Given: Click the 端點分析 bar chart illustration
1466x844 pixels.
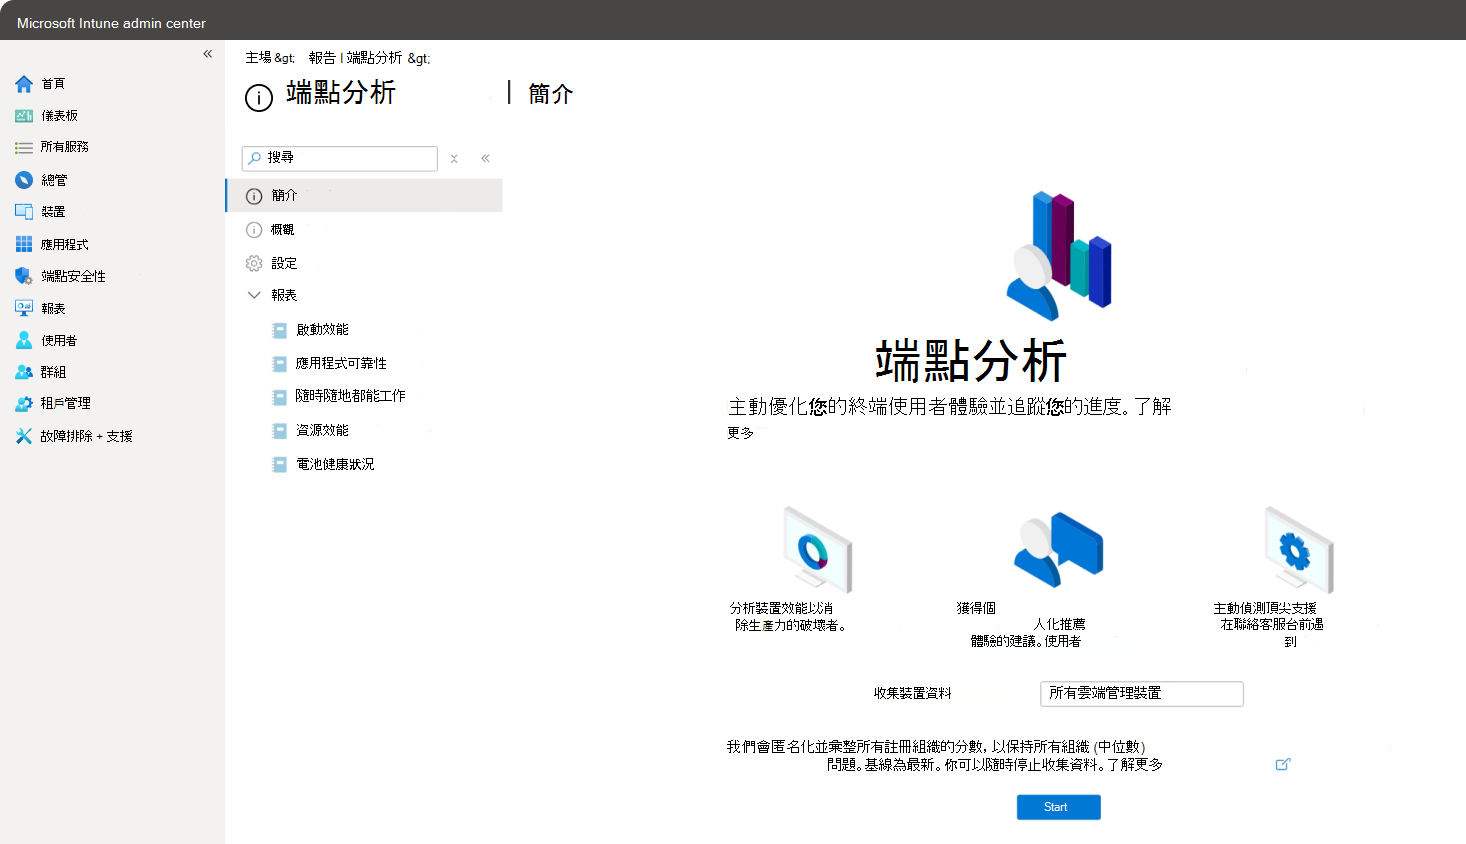Looking at the screenshot, I should click(1059, 255).
